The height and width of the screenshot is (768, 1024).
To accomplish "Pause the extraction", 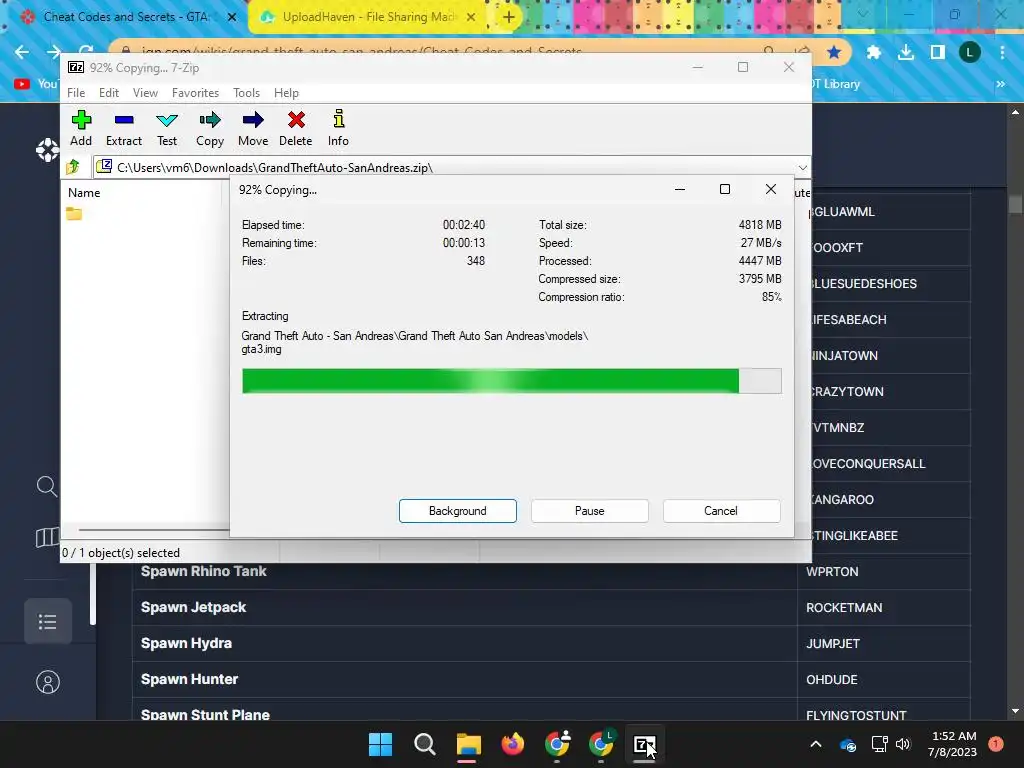I will (x=590, y=511).
